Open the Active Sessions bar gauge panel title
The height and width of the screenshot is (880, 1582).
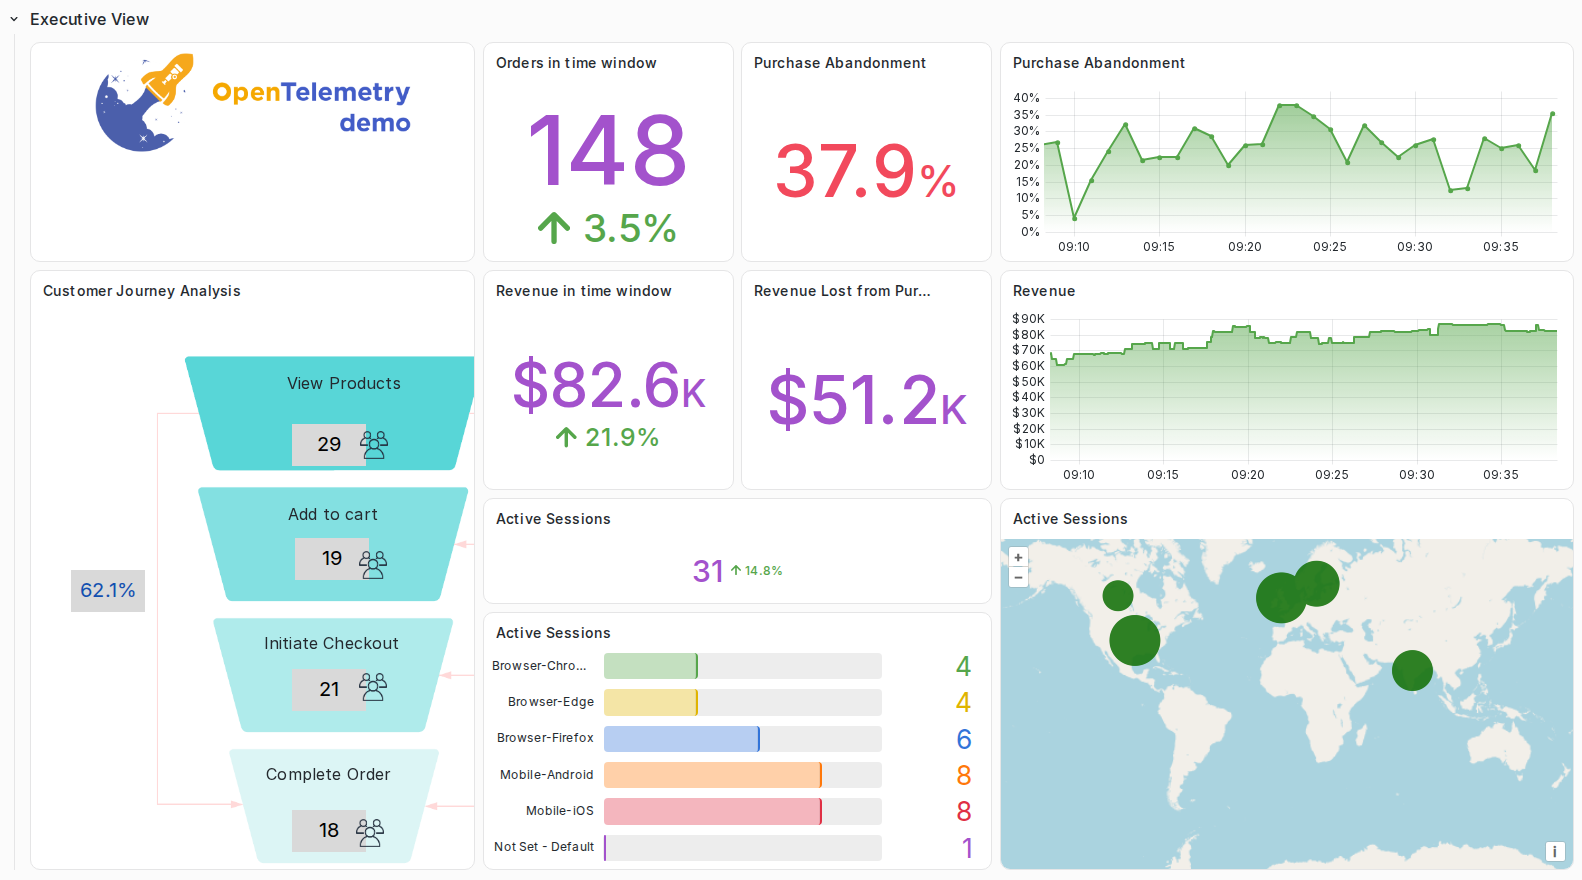[x=553, y=633]
